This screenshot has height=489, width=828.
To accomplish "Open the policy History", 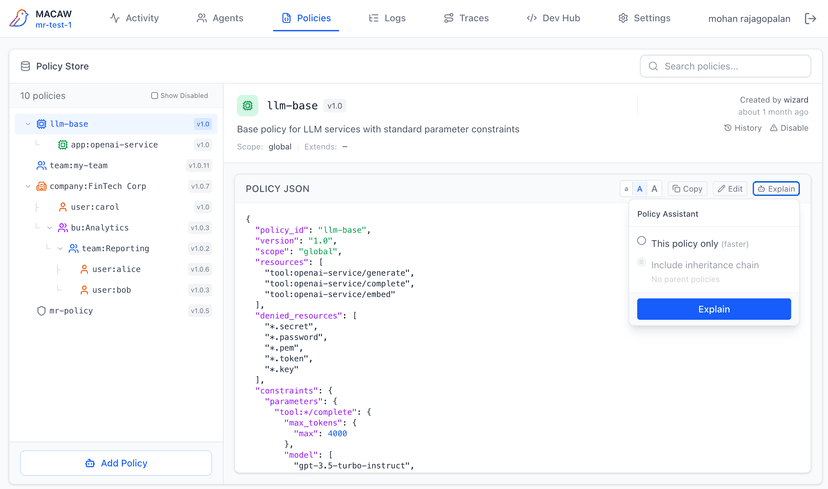I will coord(743,128).
